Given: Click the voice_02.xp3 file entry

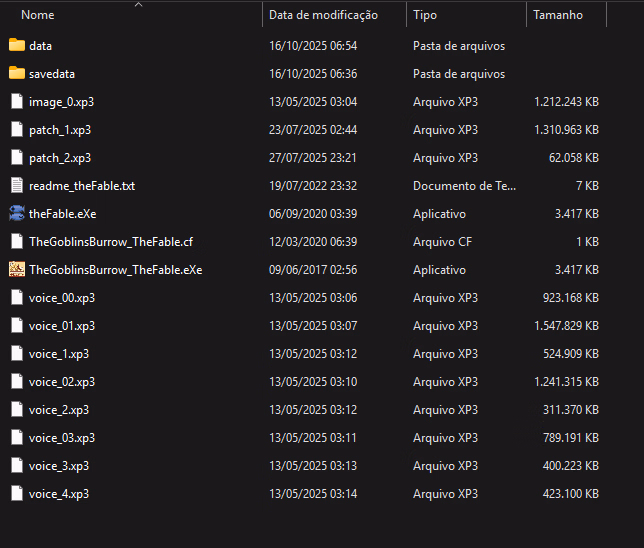Looking at the screenshot, I should coord(62,382).
